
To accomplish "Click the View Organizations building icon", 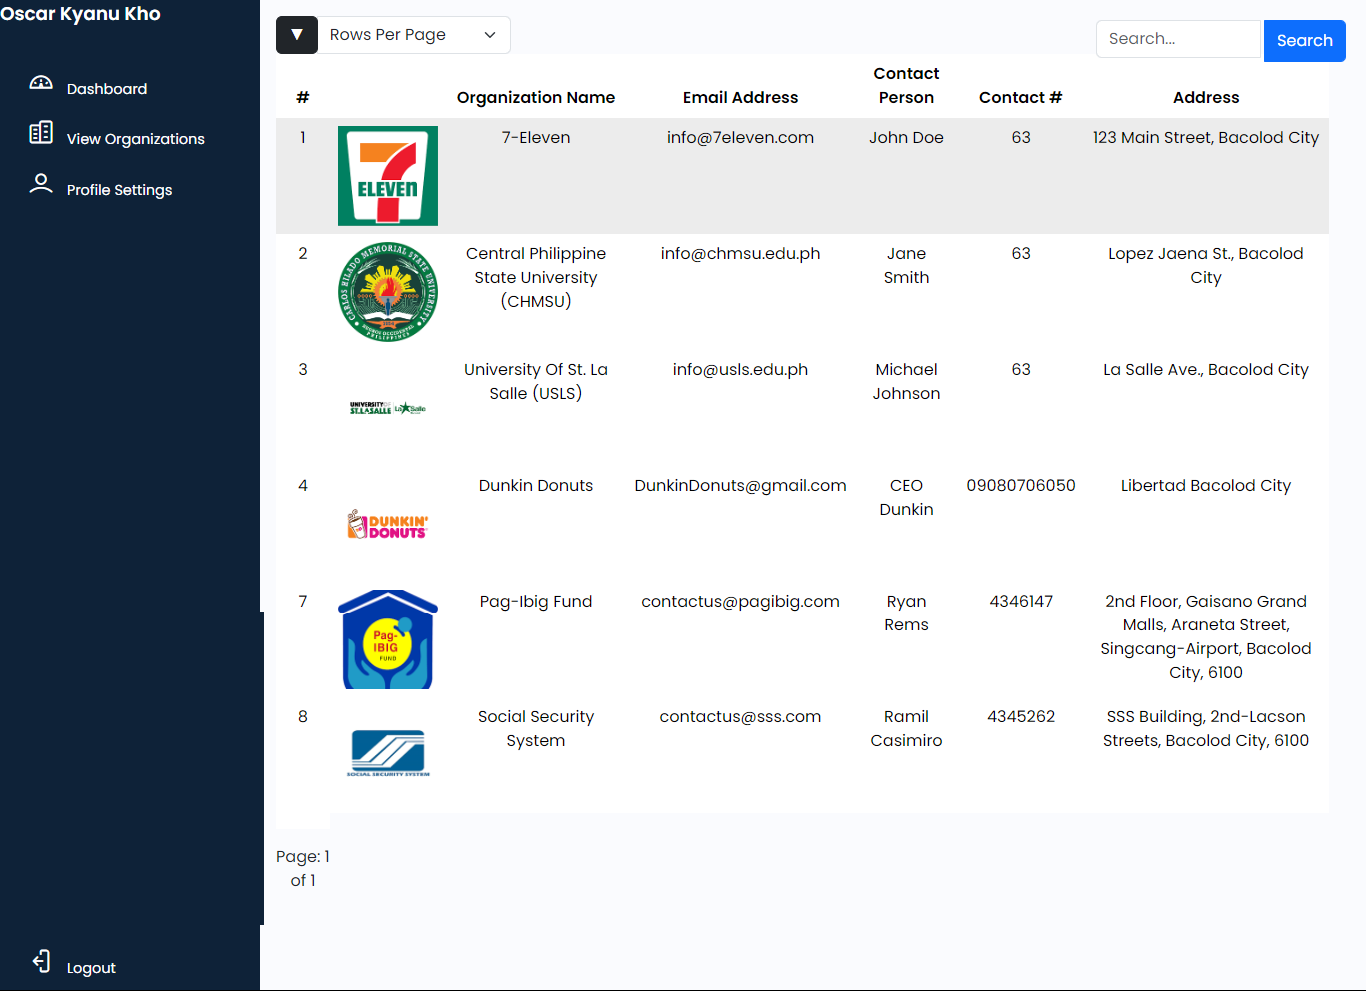I will (41, 133).
